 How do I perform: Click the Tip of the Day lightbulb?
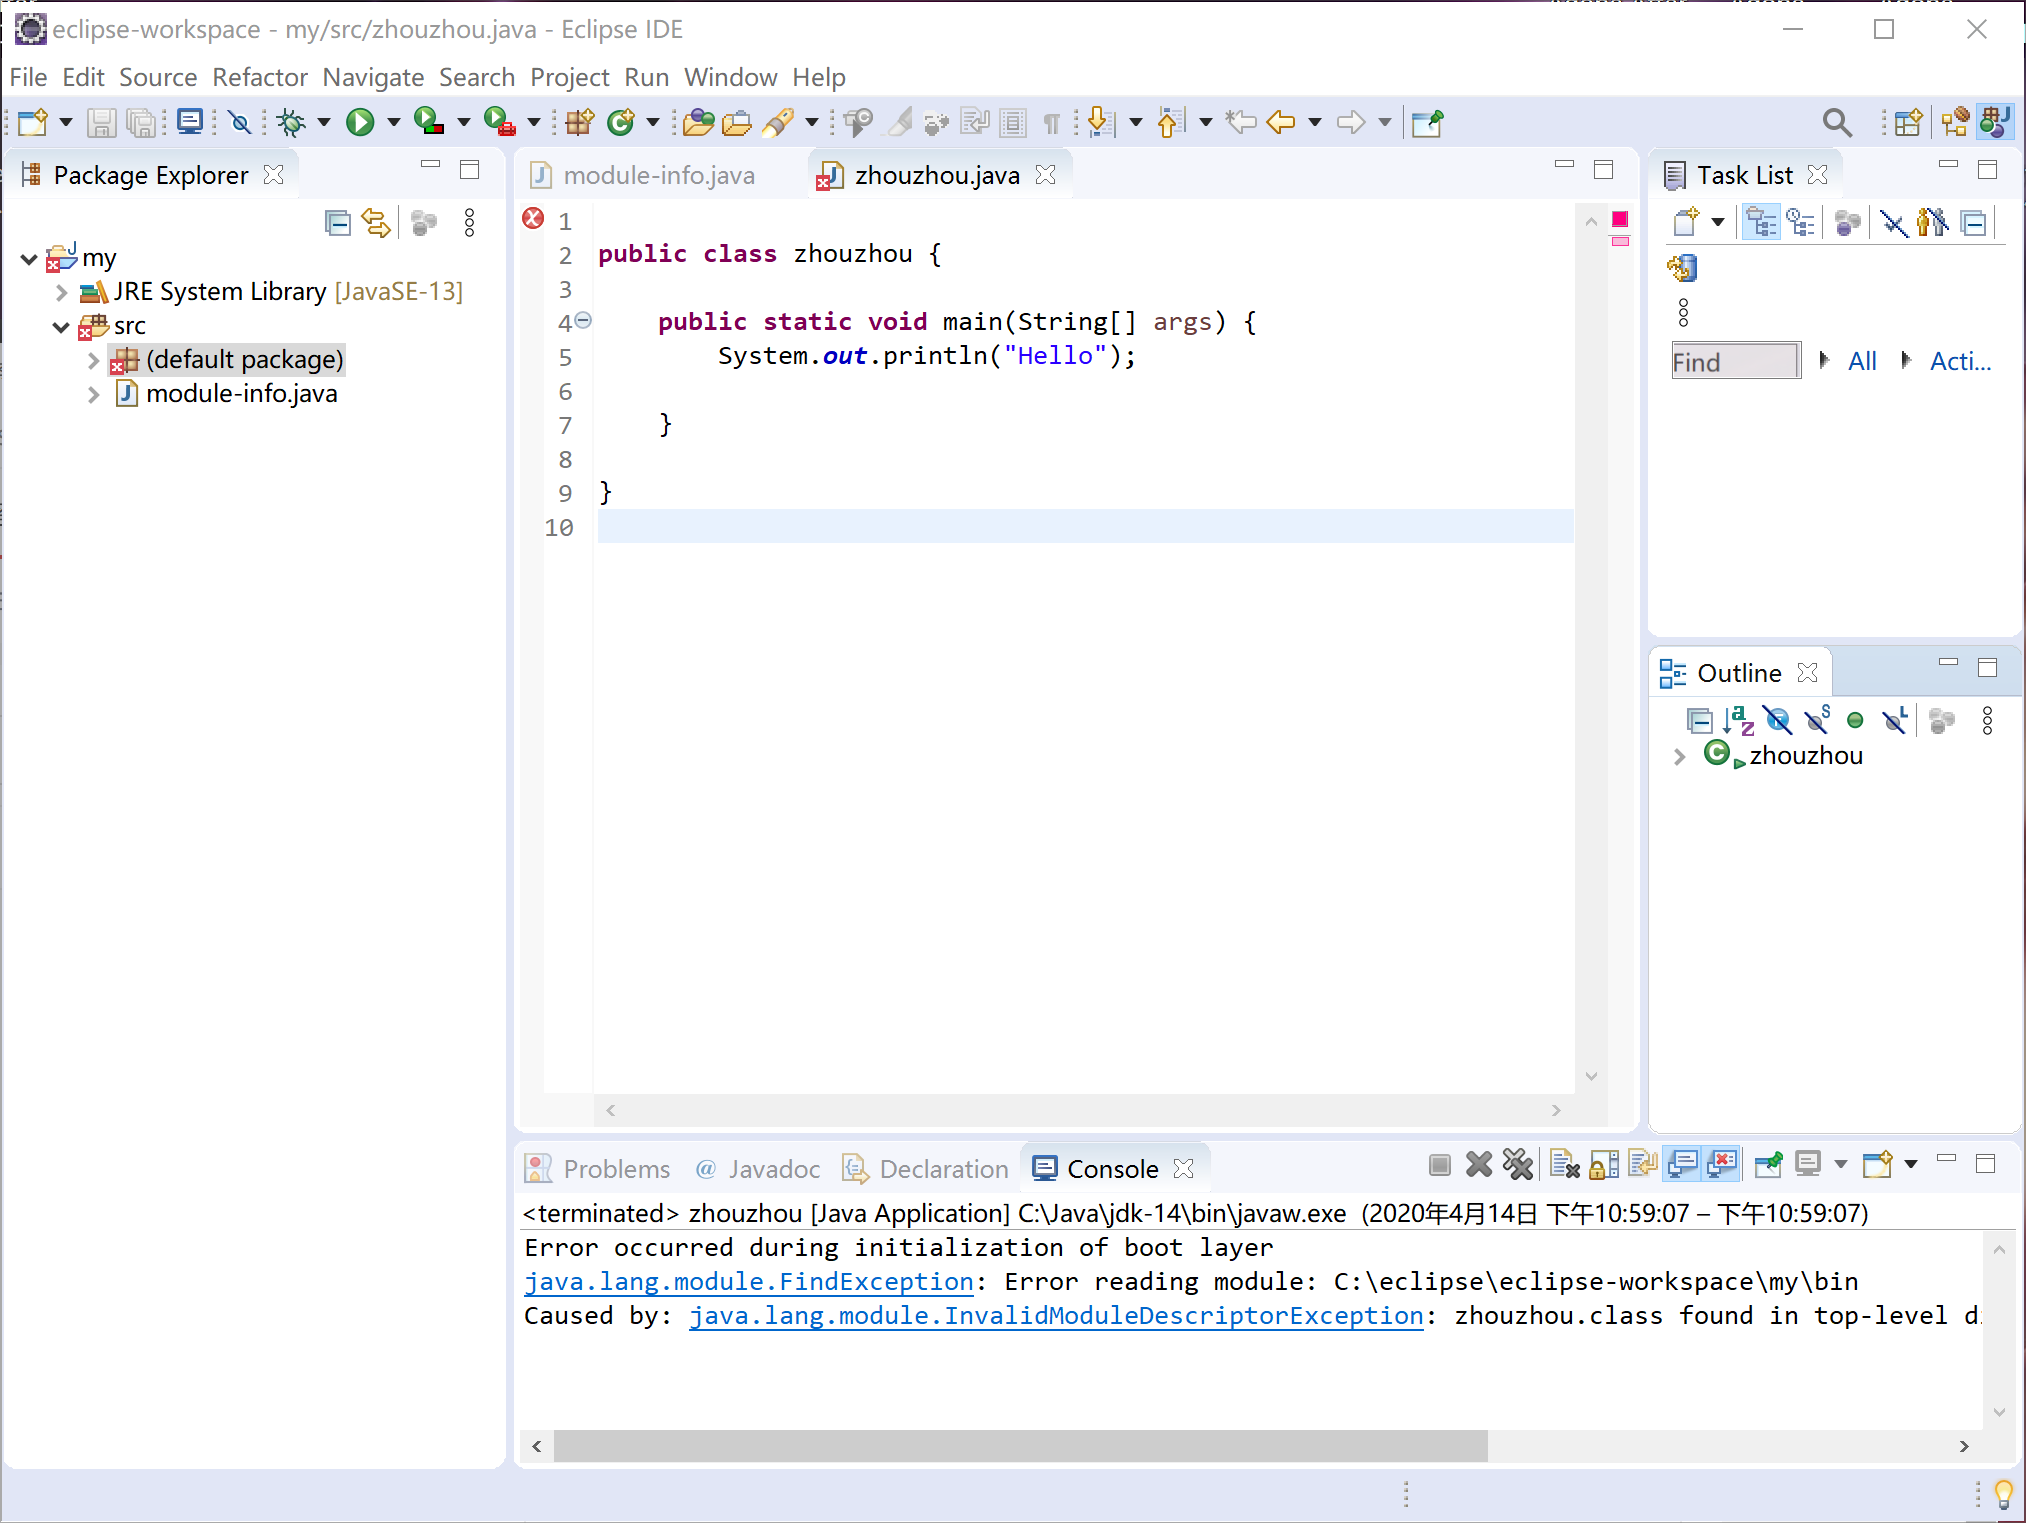click(x=2003, y=1494)
